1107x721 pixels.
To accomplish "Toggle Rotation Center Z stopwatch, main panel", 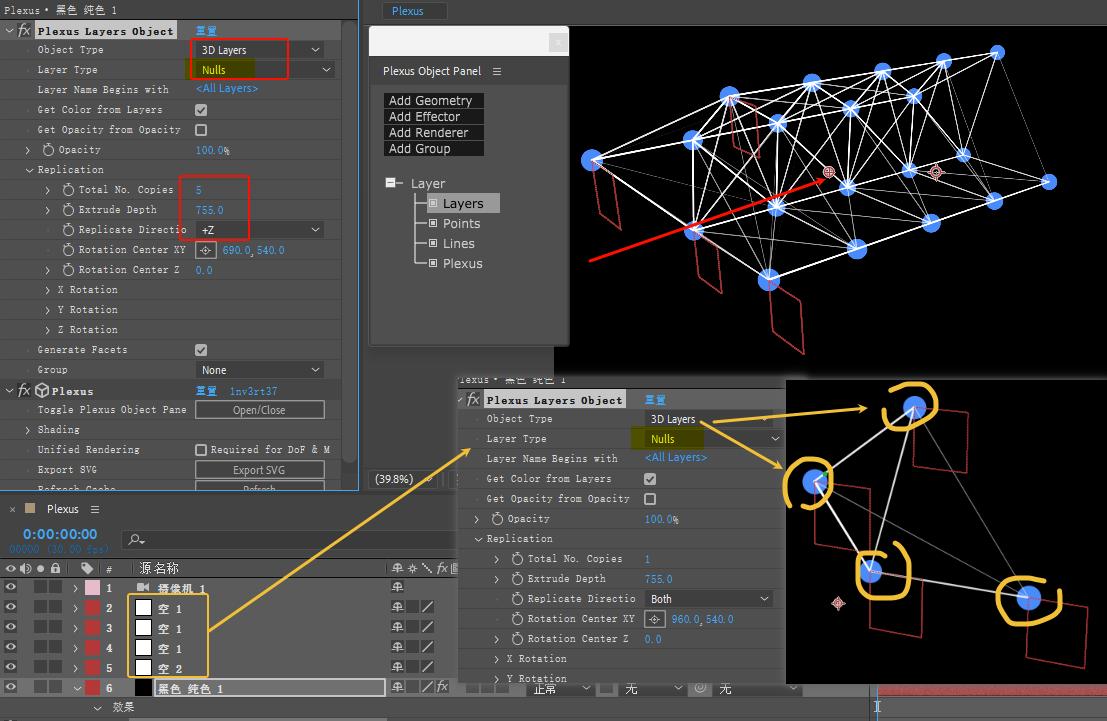I will [68, 270].
